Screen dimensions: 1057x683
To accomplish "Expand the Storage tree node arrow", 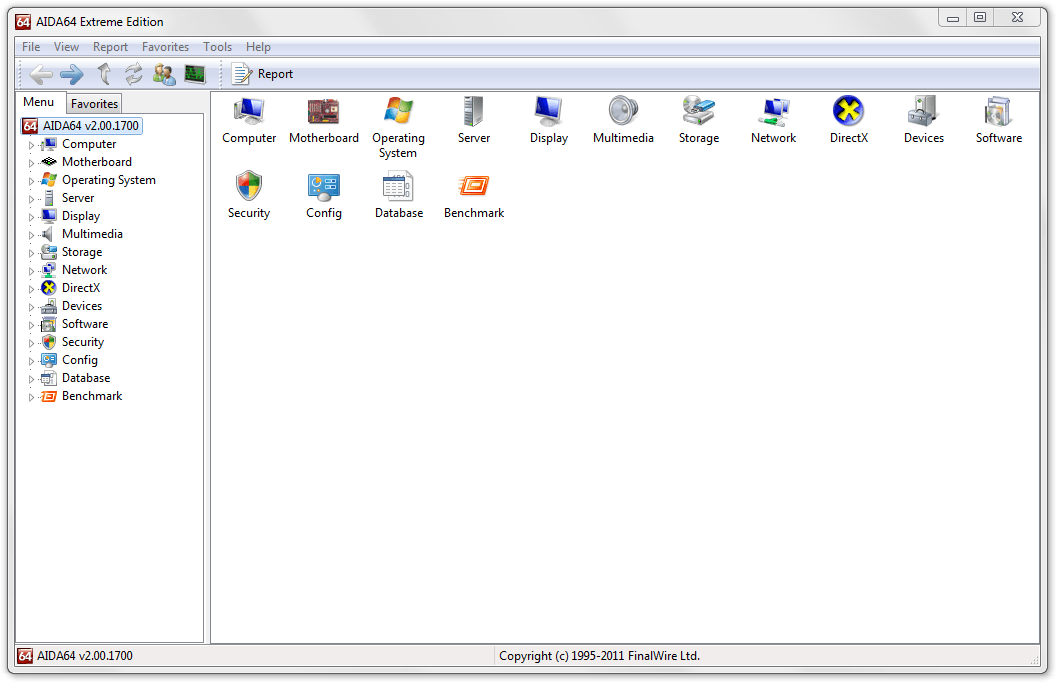I will [x=31, y=253].
